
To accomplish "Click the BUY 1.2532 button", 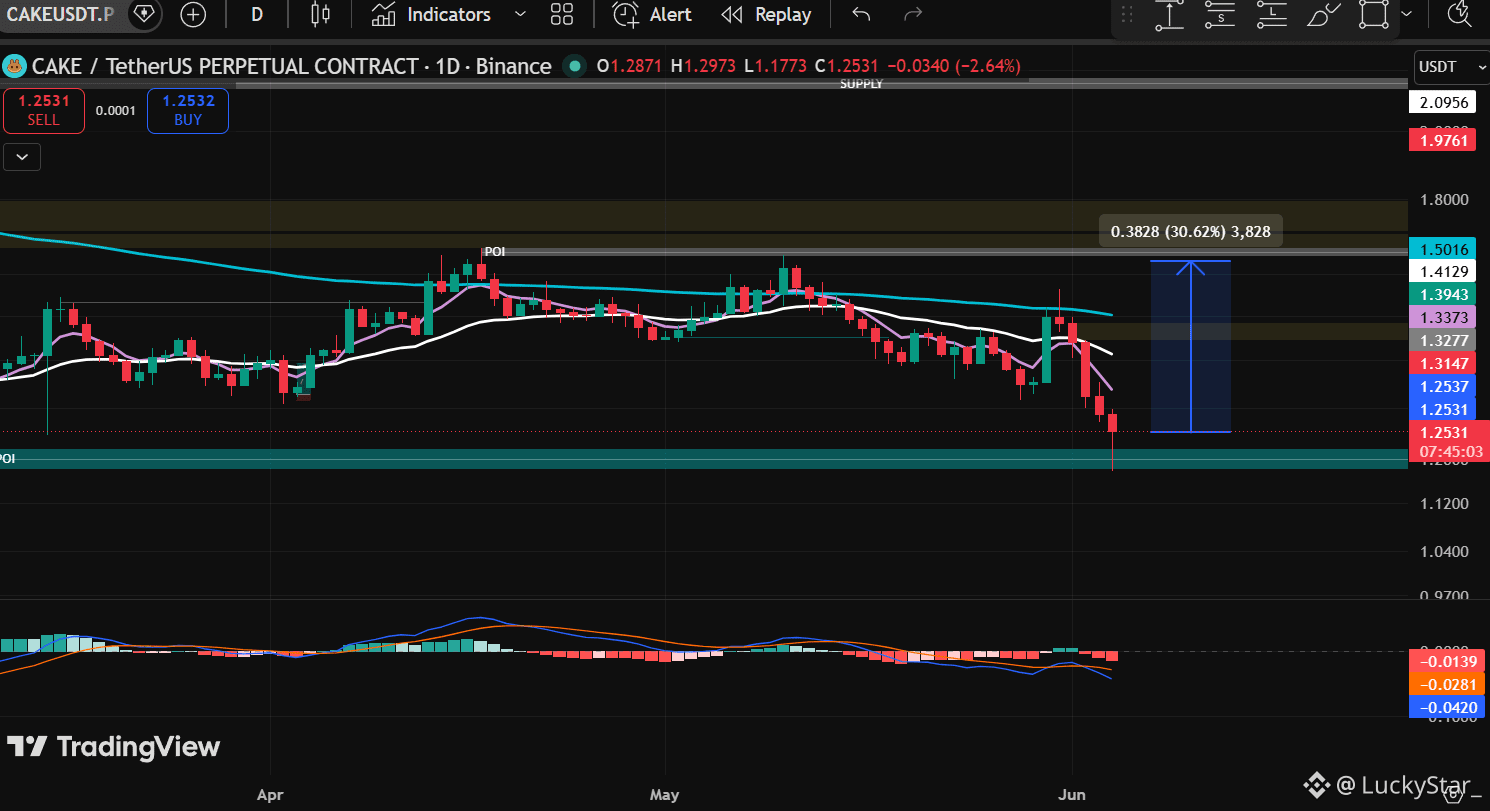I will [x=188, y=111].
